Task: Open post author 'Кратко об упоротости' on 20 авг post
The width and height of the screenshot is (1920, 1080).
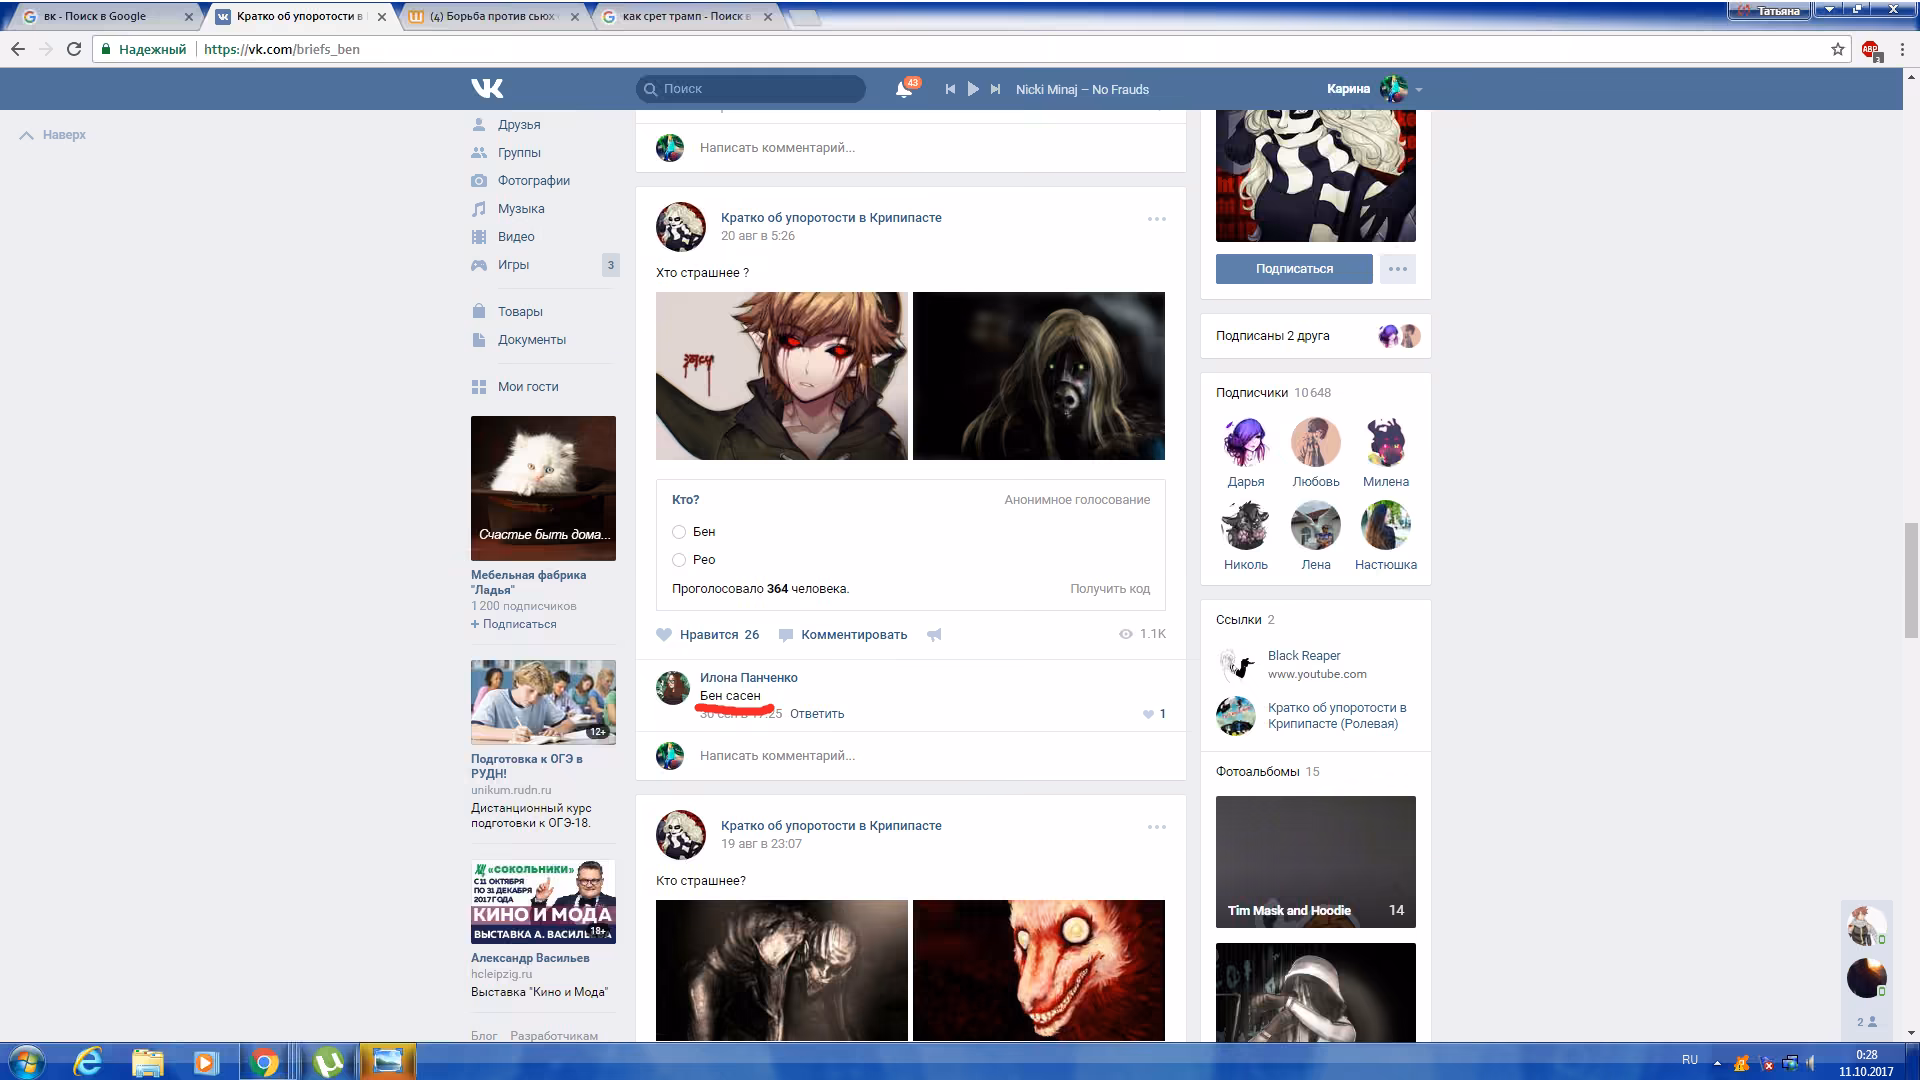Action: (x=831, y=218)
